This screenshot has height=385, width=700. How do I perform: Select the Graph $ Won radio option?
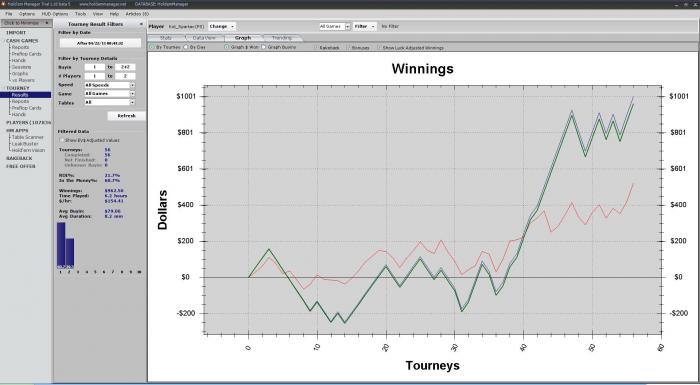[226, 47]
